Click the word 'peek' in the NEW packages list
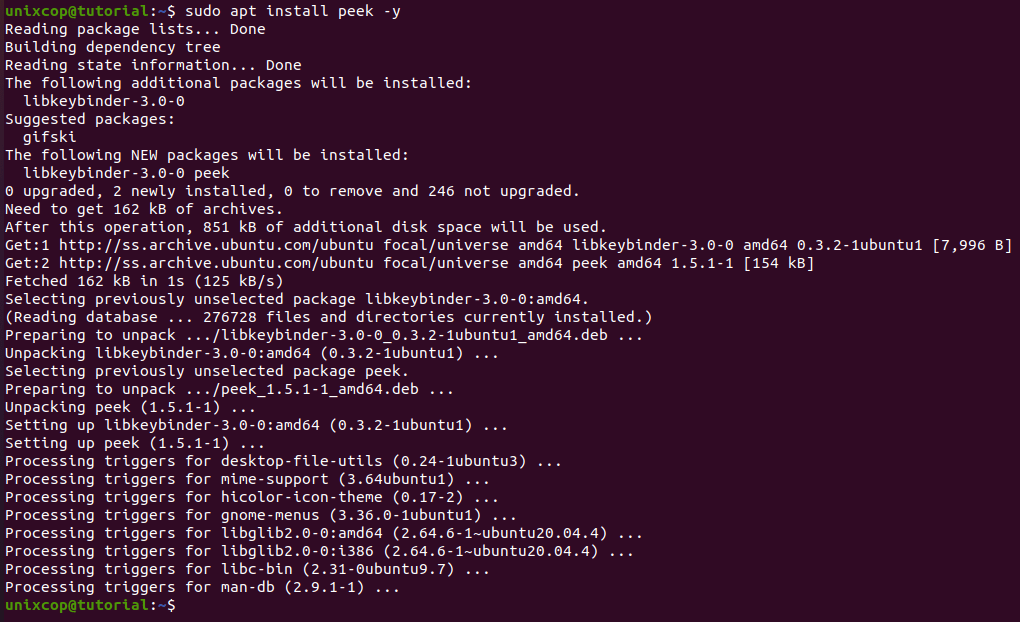This screenshot has width=1020, height=622. point(211,173)
